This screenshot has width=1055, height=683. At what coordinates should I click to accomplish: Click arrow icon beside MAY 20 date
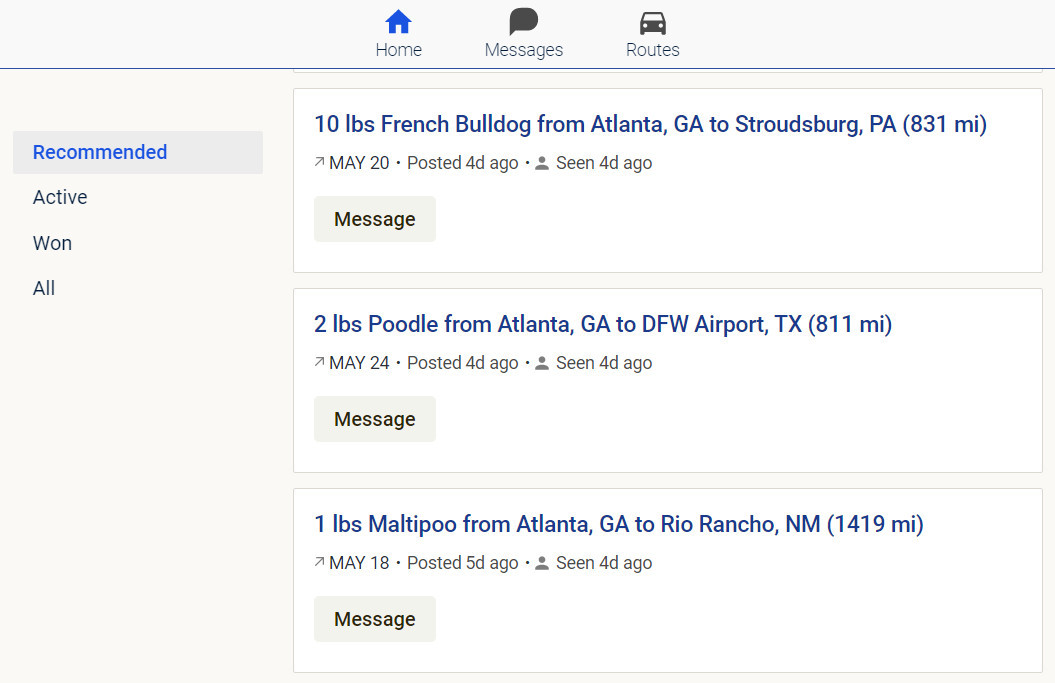coord(319,162)
